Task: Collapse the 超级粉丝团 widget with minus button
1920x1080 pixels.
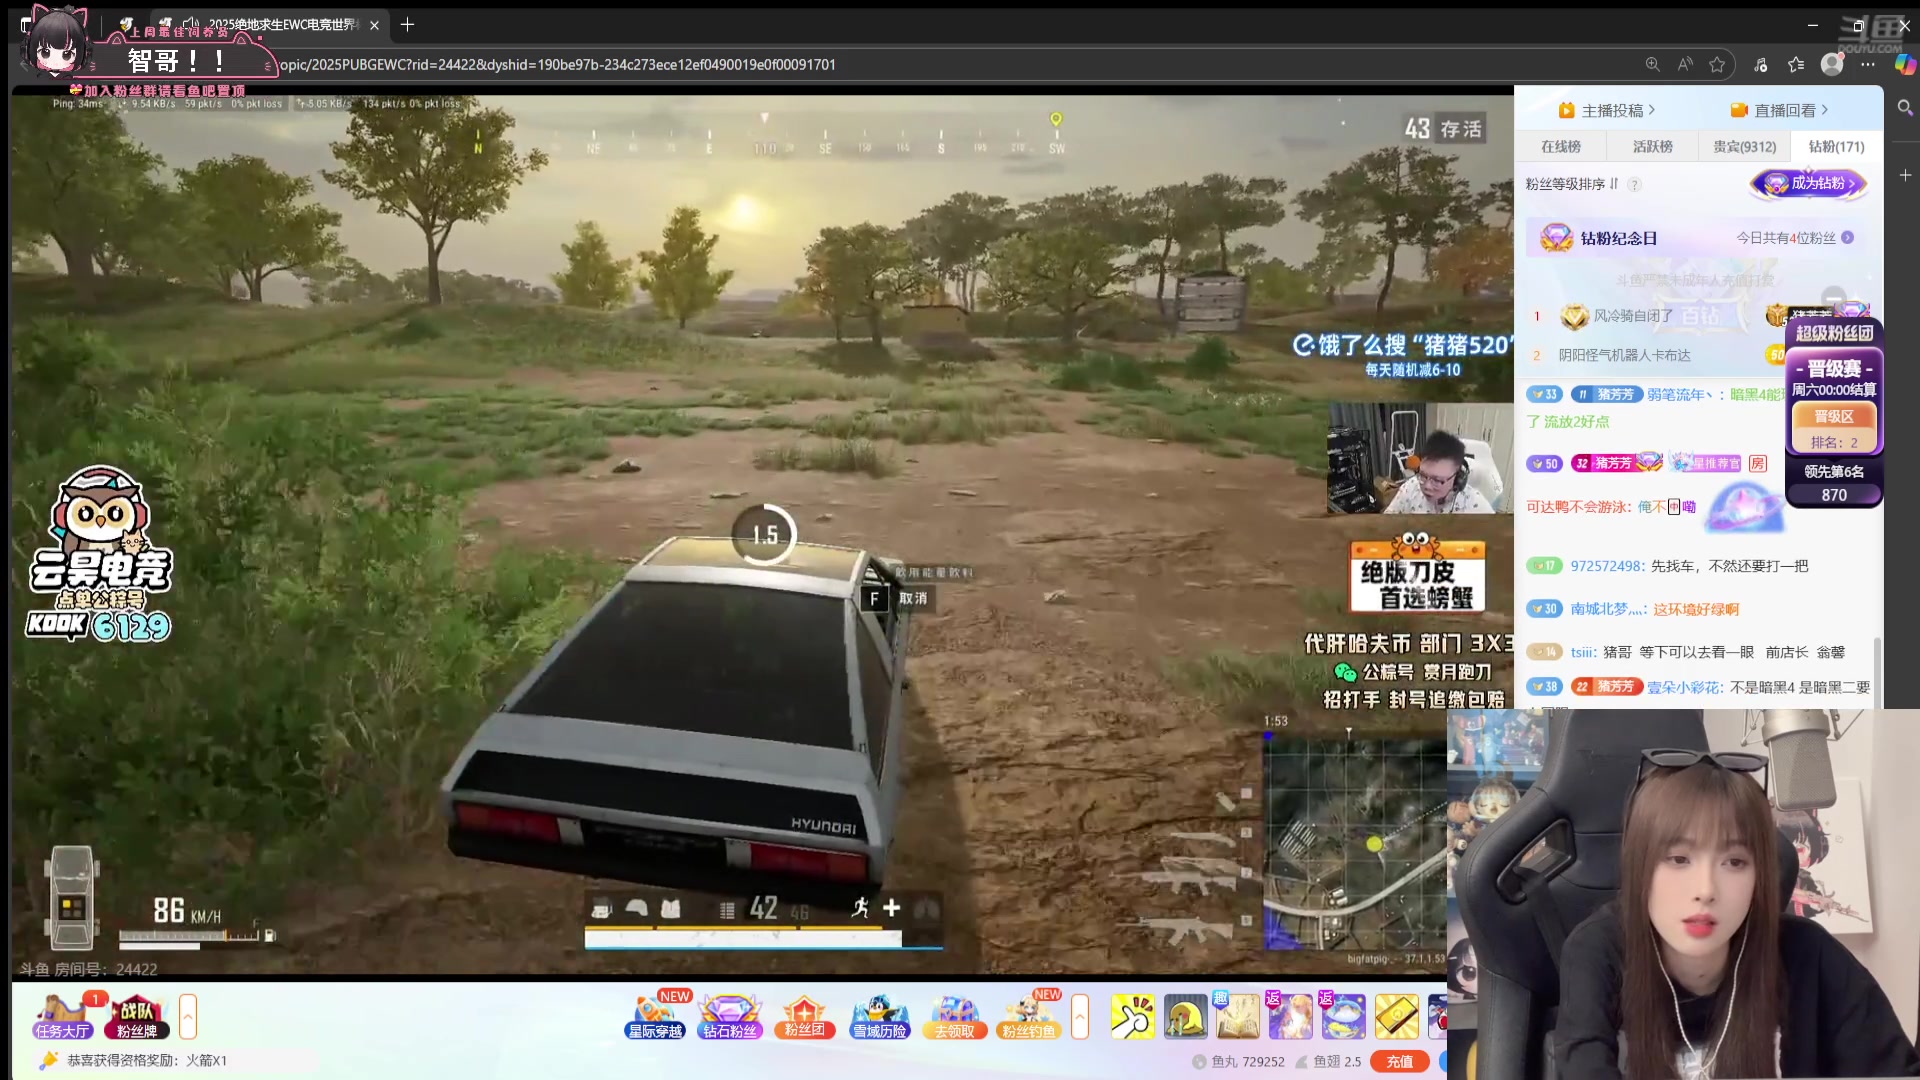Action: [x=1833, y=298]
